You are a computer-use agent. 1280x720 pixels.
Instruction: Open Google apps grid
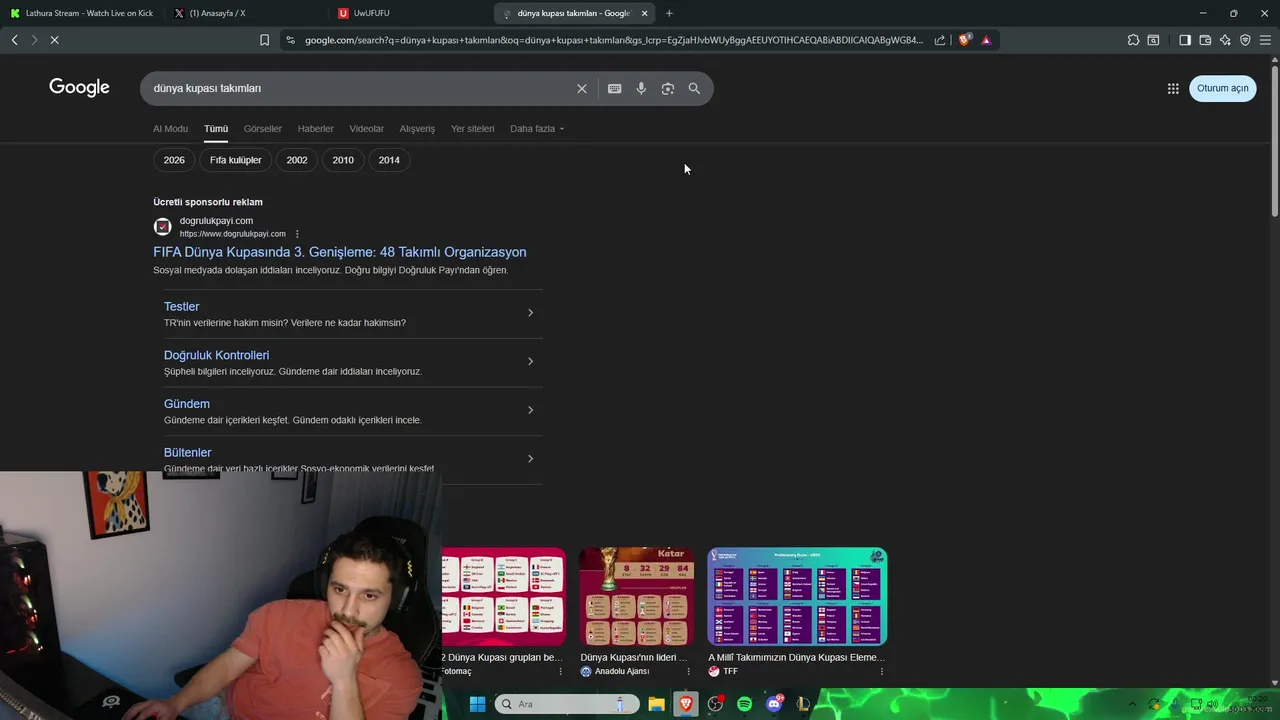click(x=1173, y=88)
